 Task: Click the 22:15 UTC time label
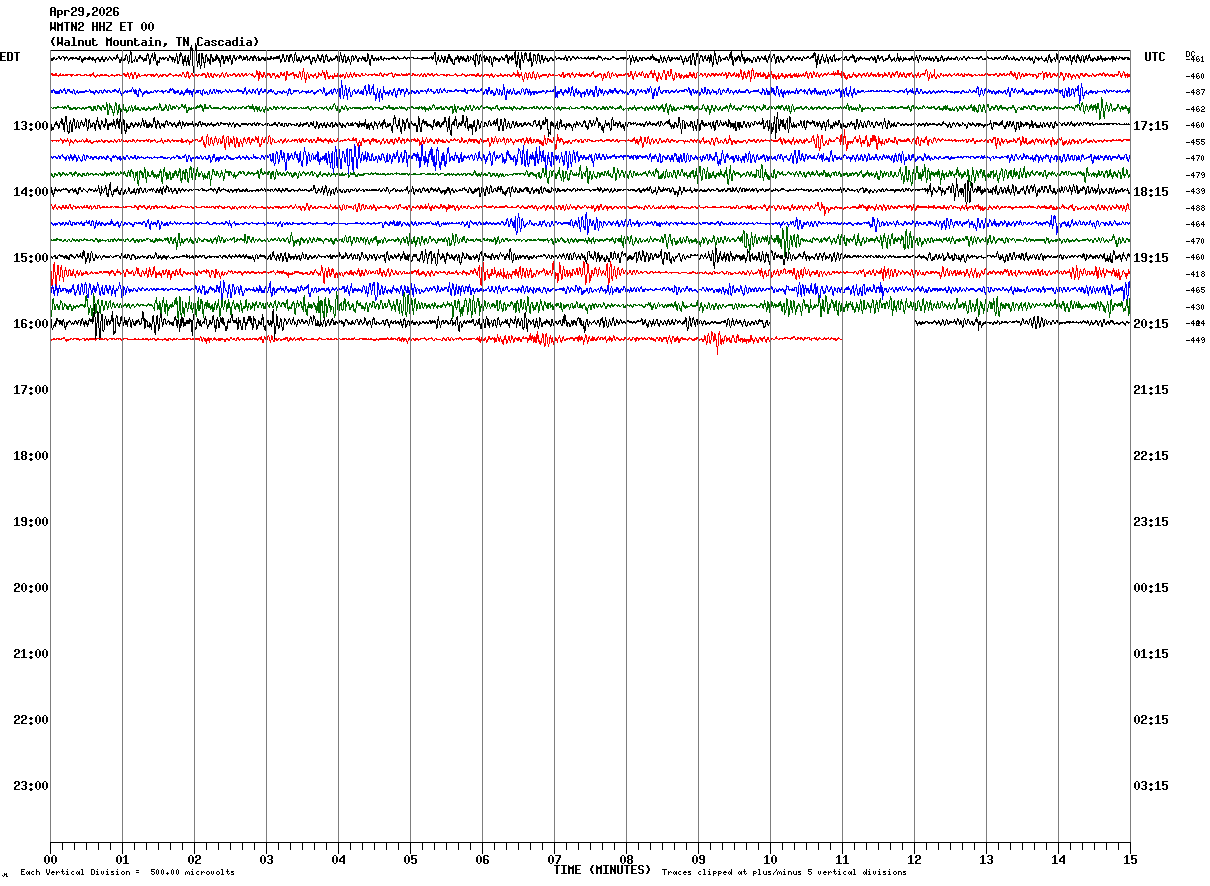[1151, 456]
